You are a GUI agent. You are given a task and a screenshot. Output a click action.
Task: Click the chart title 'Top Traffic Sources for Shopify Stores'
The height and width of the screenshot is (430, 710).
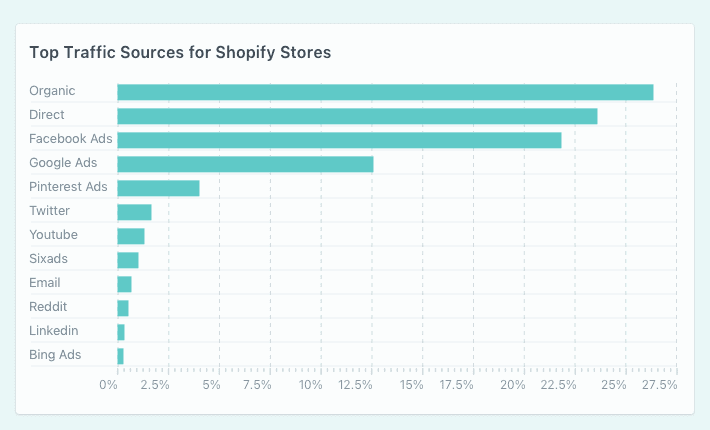pyautogui.click(x=180, y=53)
